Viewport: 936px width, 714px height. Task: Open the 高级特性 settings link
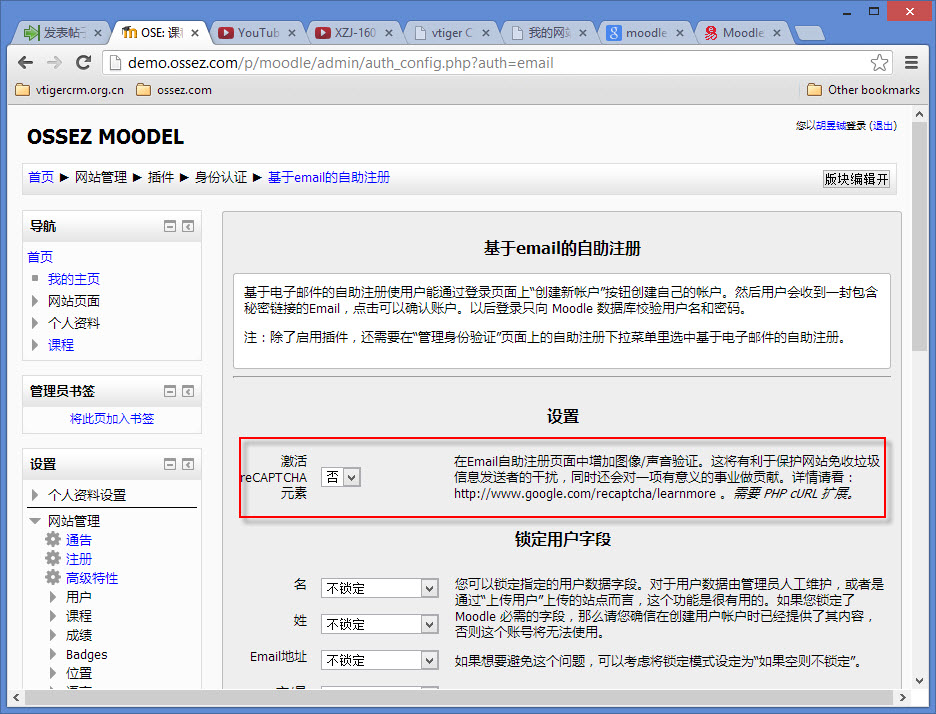pos(92,578)
